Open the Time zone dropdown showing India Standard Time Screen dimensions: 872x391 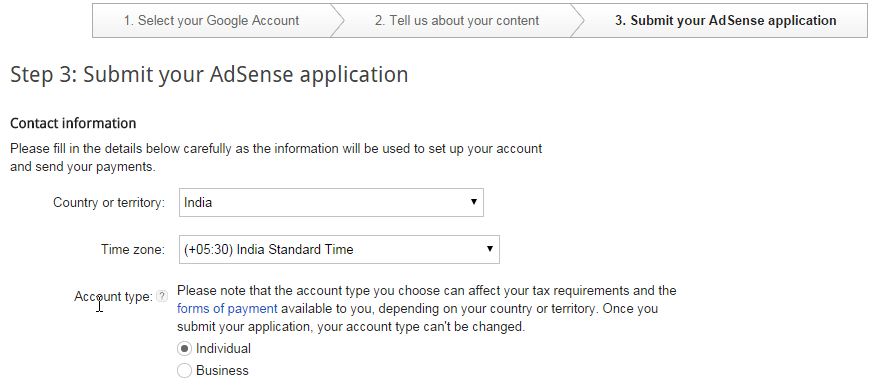point(339,249)
